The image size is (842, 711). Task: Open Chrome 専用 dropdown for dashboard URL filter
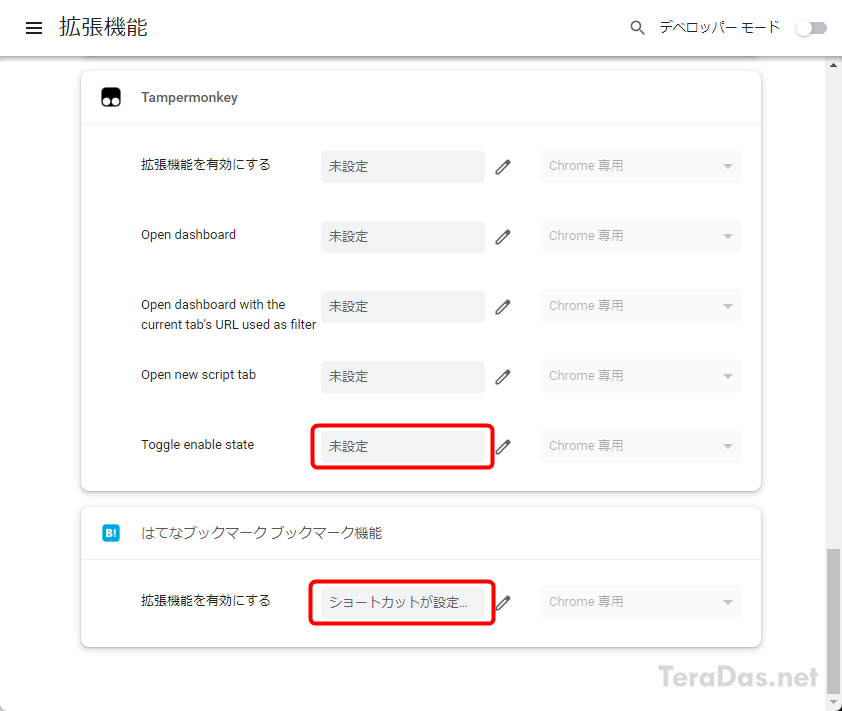[641, 306]
